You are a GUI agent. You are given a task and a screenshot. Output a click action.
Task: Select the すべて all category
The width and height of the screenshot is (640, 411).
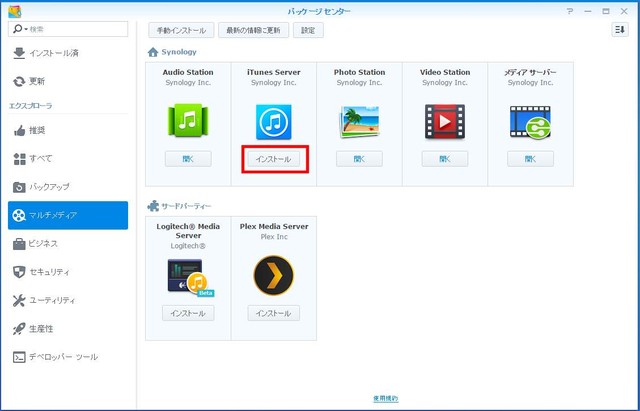(x=68, y=159)
